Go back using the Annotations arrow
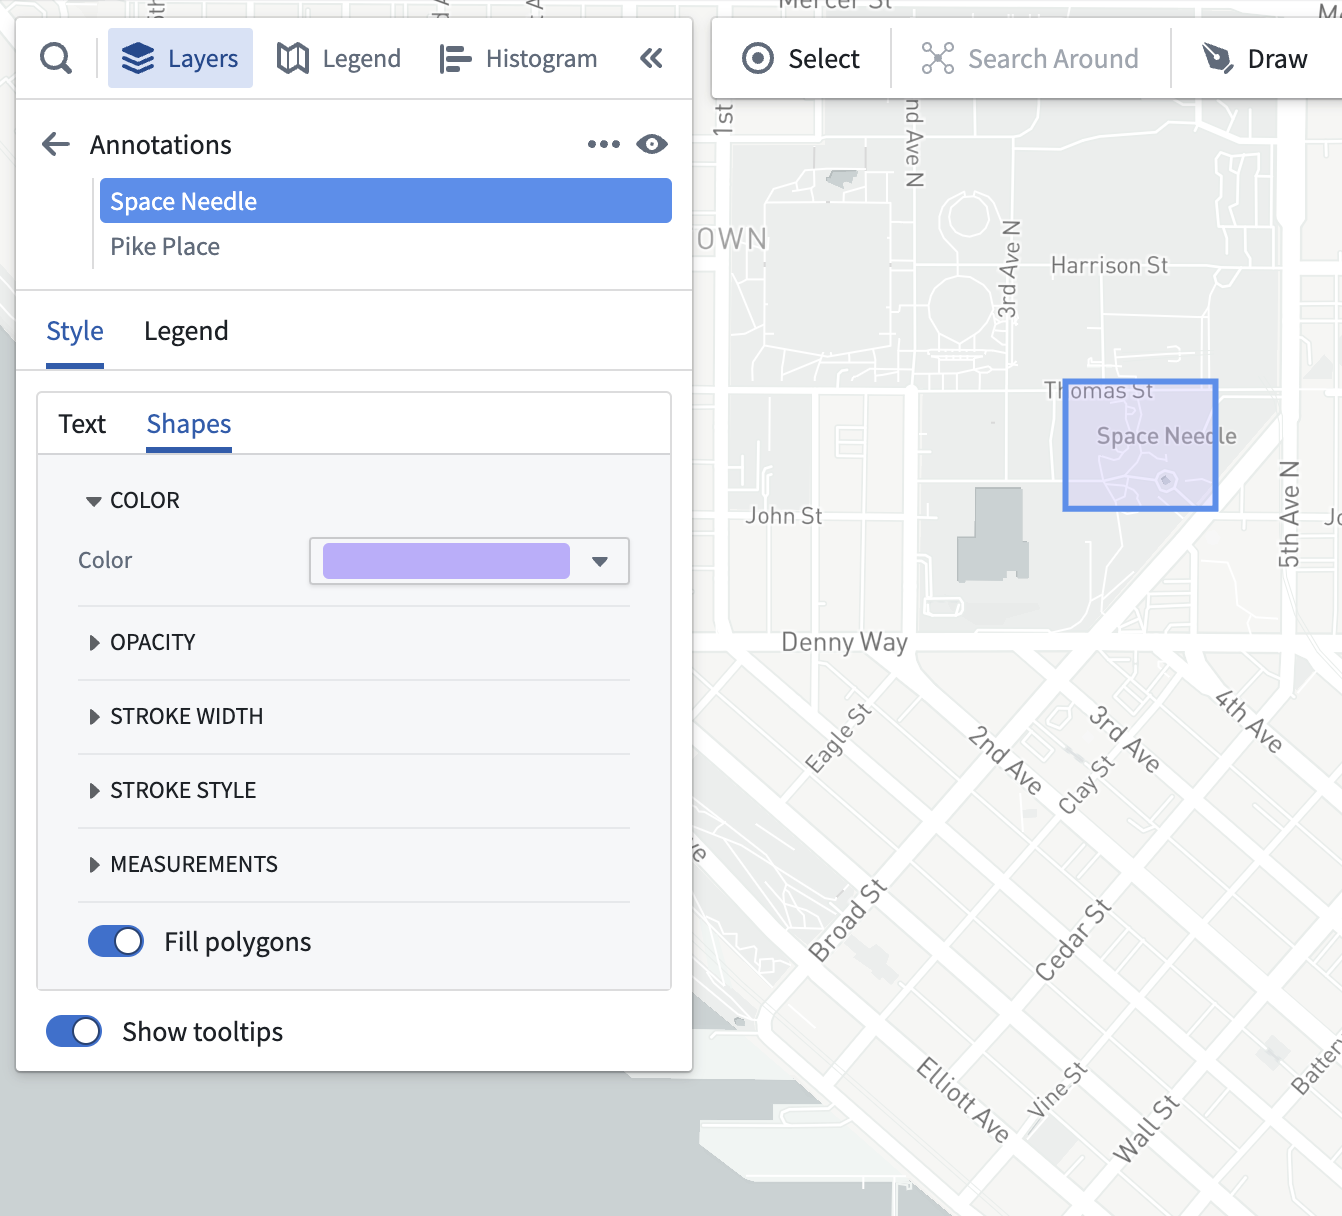The width and height of the screenshot is (1342, 1216). pyautogui.click(x=56, y=145)
